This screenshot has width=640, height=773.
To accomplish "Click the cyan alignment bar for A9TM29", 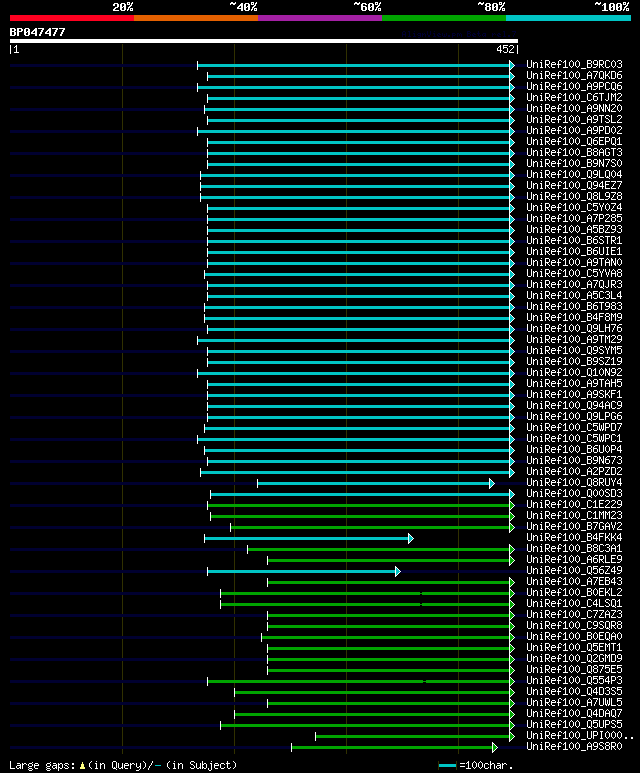I will [x=354, y=340].
